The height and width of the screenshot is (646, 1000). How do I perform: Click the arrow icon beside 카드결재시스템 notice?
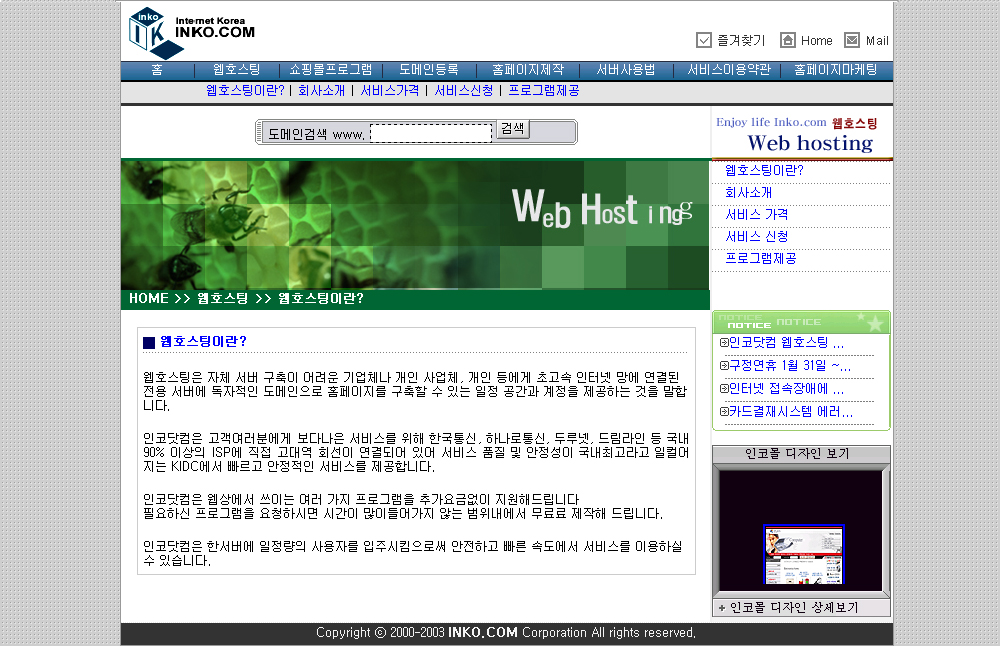point(723,412)
